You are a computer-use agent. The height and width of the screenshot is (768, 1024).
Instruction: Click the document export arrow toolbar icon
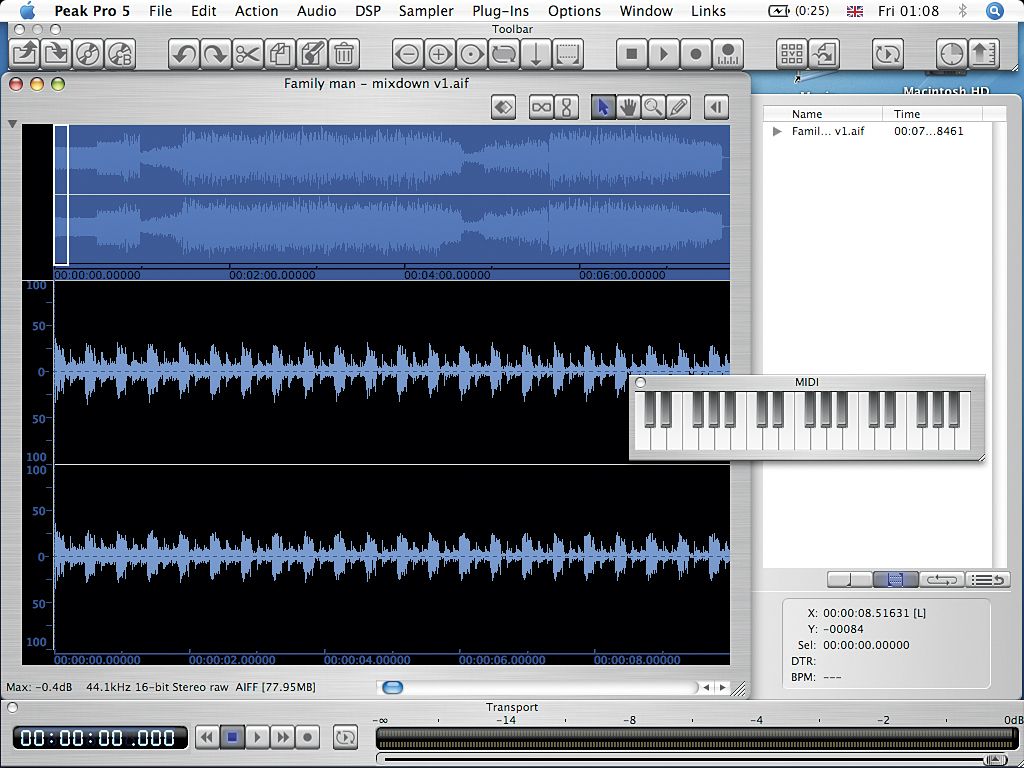coord(824,54)
